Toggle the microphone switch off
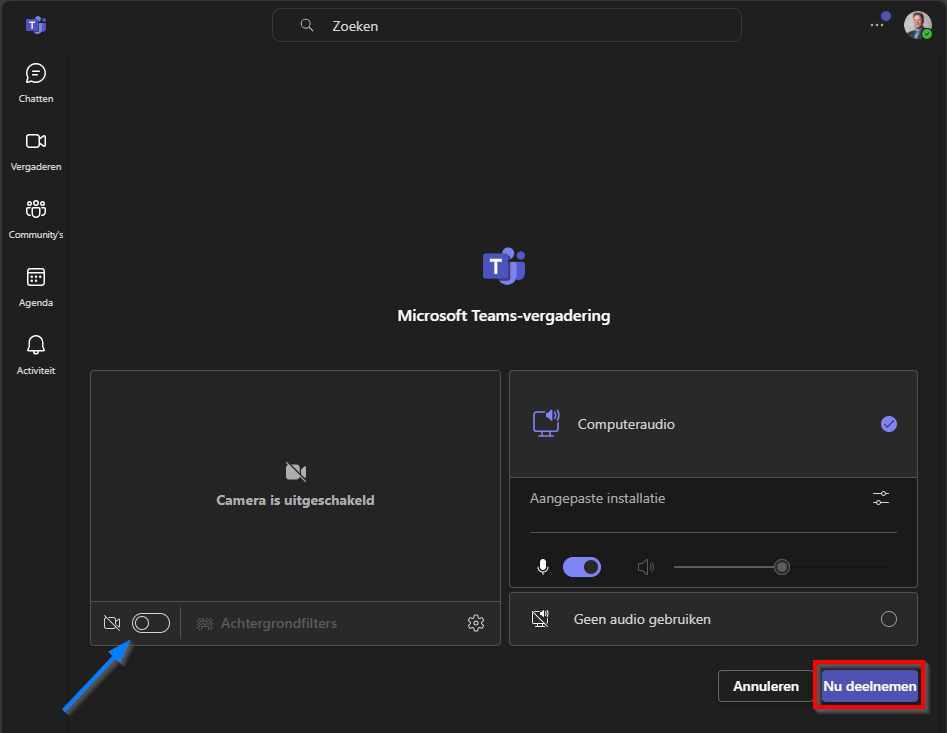 [x=582, y=567]
